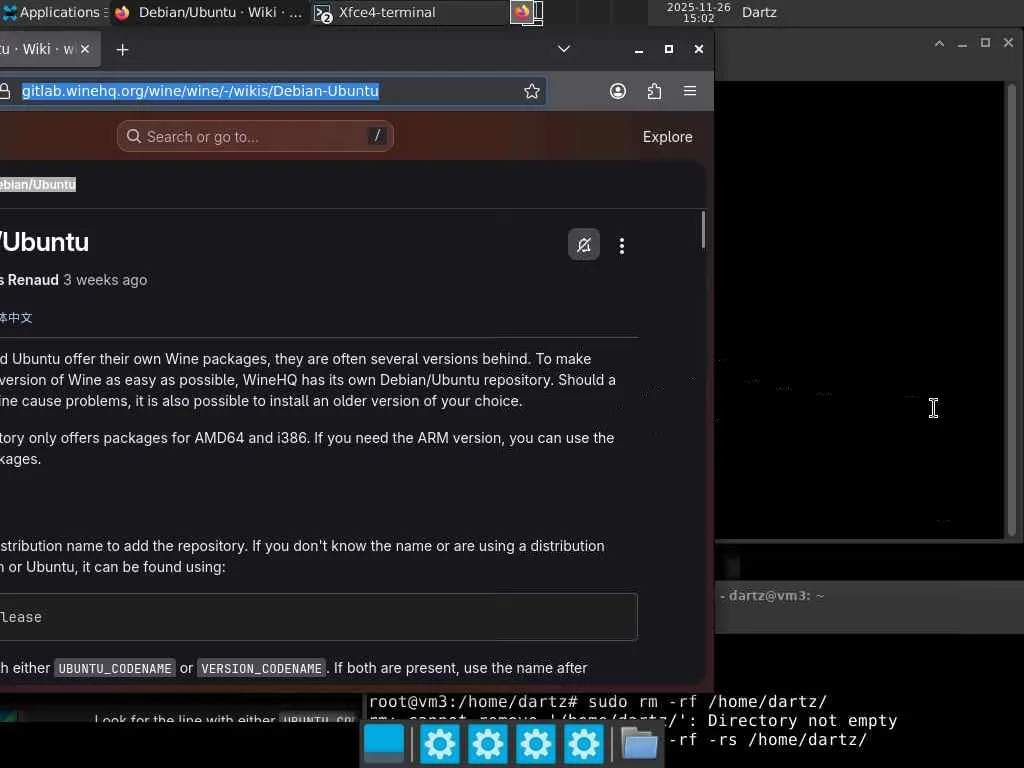Click the gitlab.winehq.org address bar
This screenshot has height=768, width=1024.
point(200,91)
